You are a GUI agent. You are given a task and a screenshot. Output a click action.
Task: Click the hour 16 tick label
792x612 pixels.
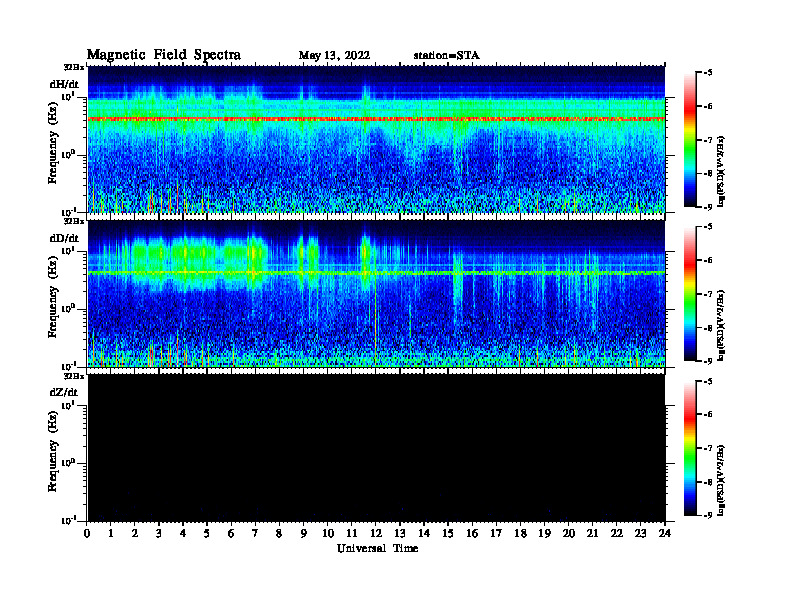(x=472, y=534)
